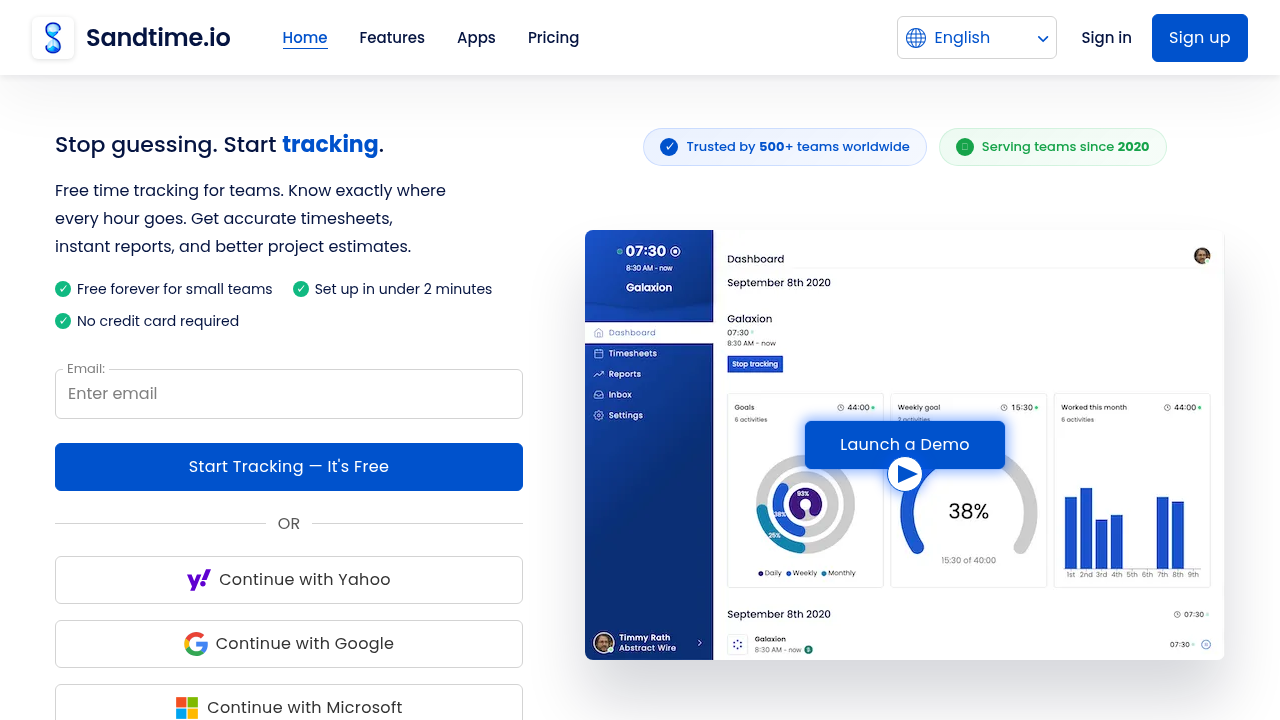Open the Features nav menu item

coord(392,38)
